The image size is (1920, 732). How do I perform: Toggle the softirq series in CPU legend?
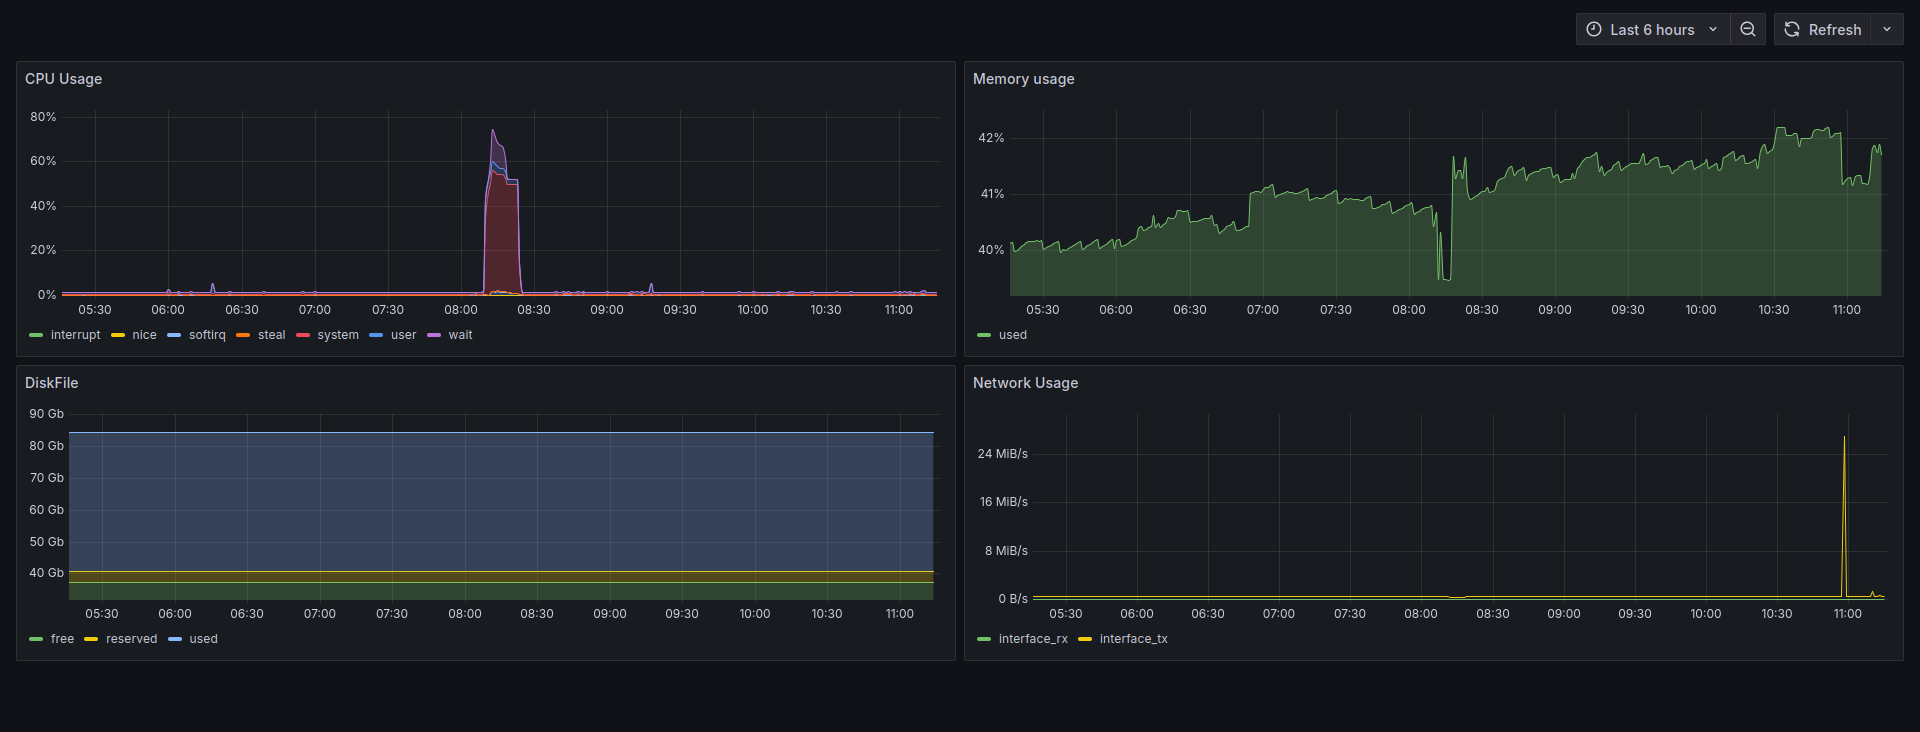click(207, 335)
